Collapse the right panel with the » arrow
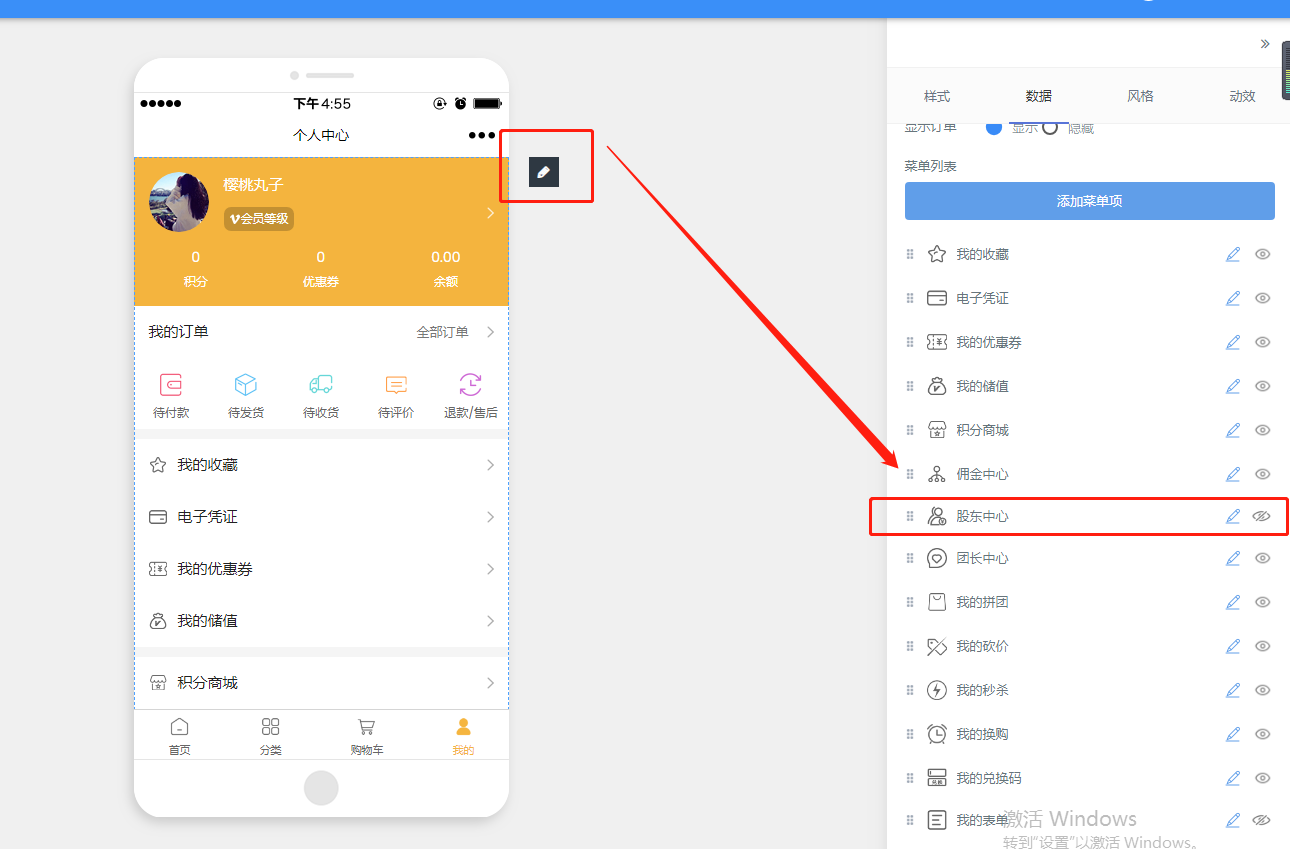 tap(1264, 44)
